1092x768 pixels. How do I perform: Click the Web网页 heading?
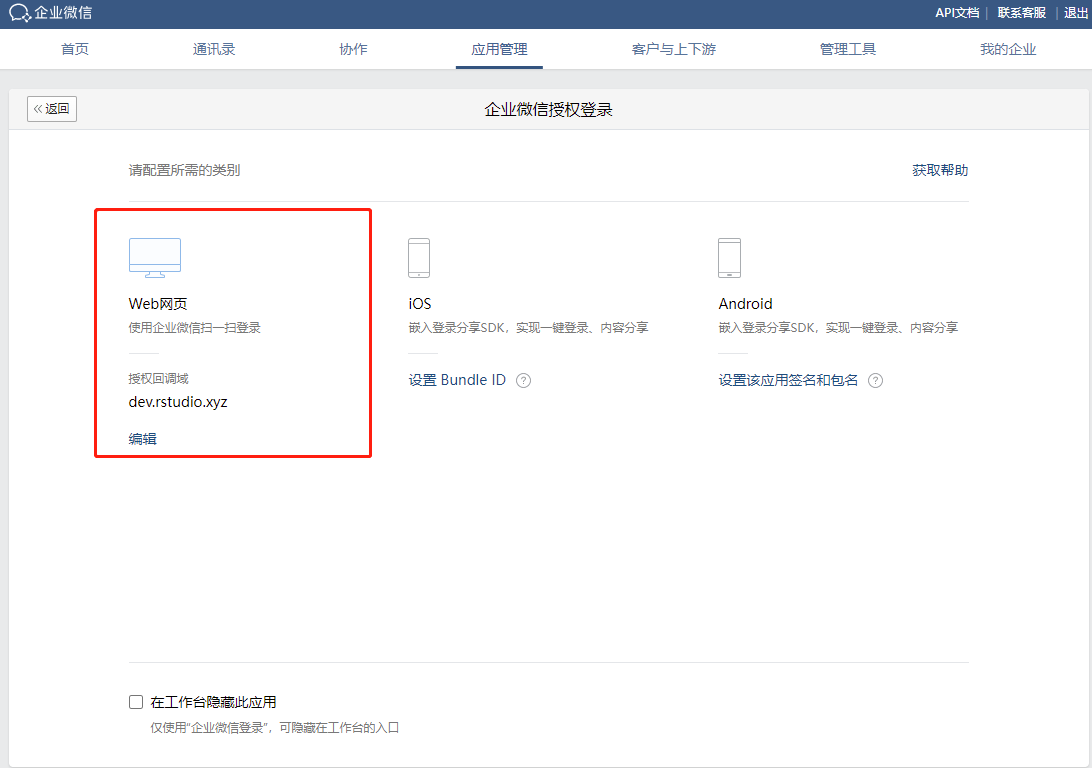(x=158, y=304)
